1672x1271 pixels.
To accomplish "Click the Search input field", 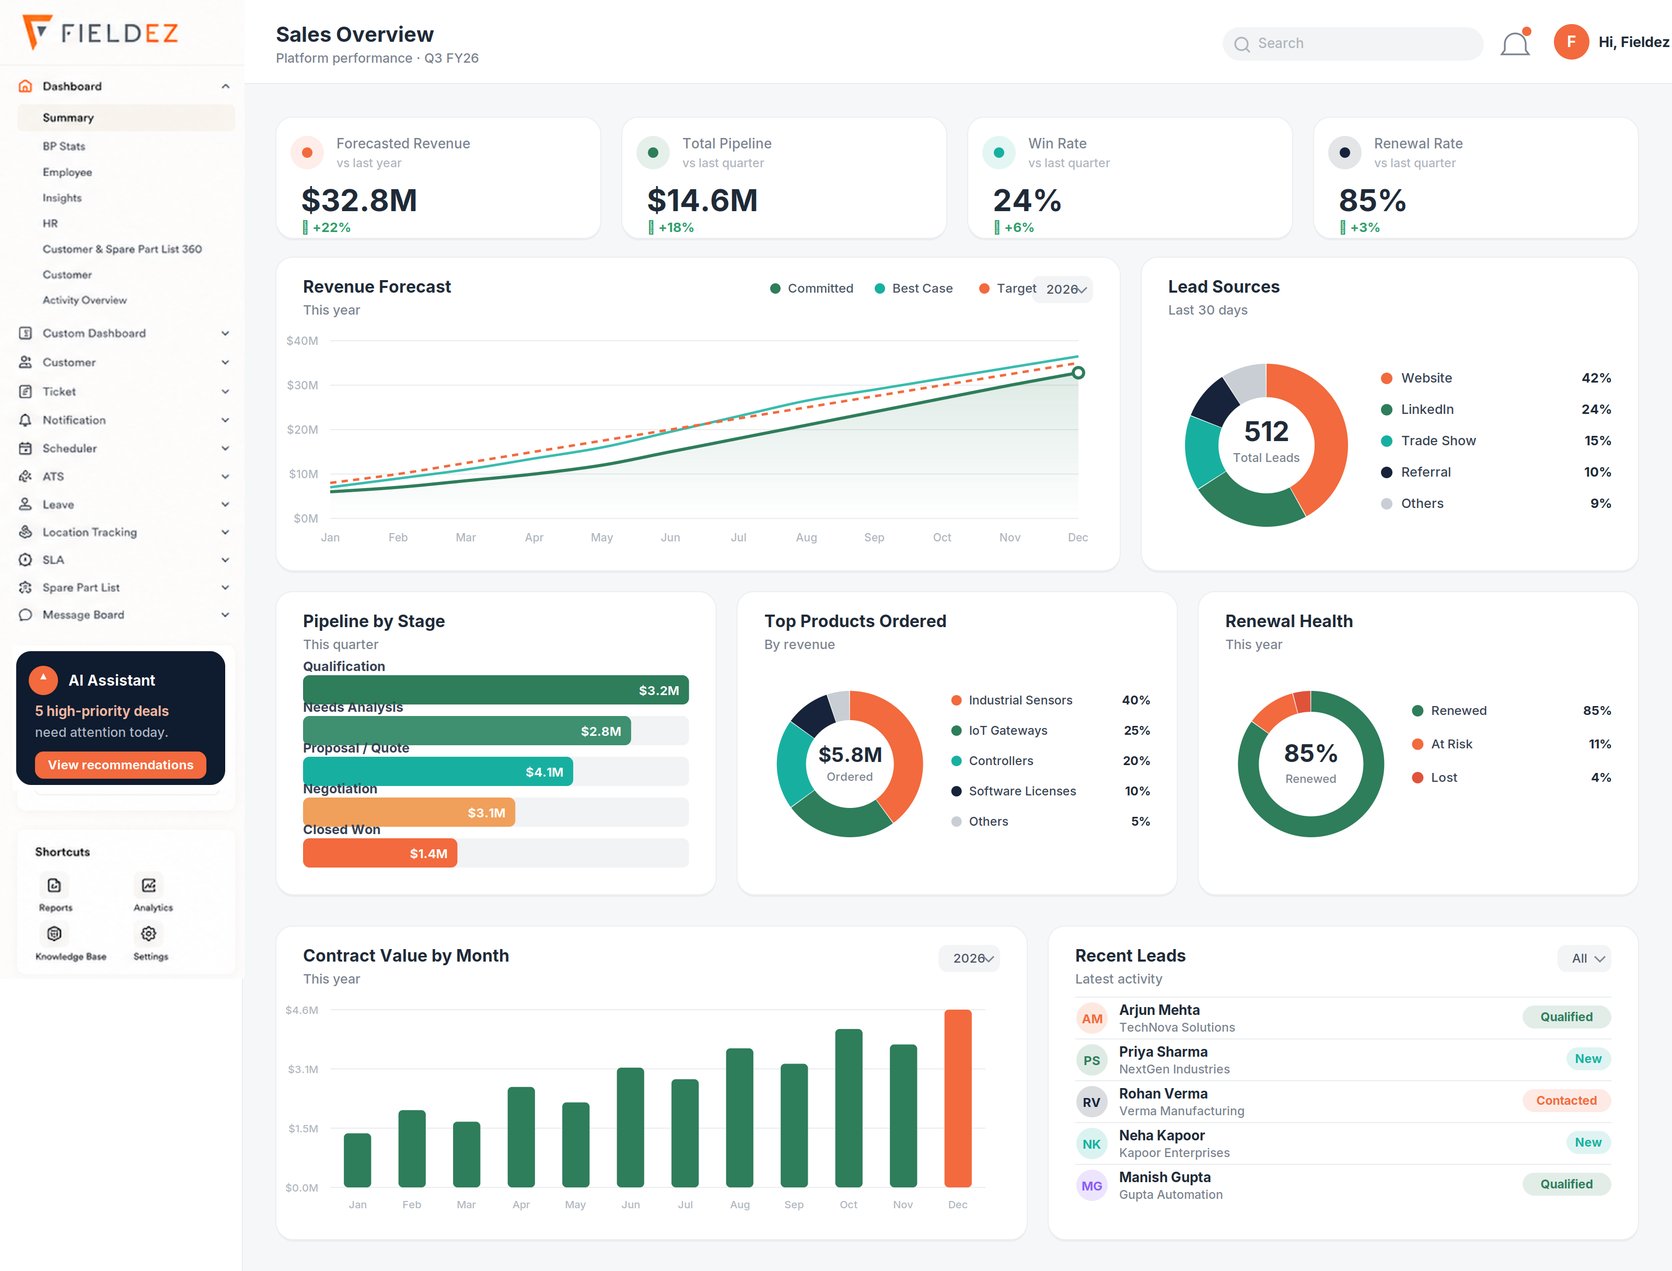I will (1353, 44).
